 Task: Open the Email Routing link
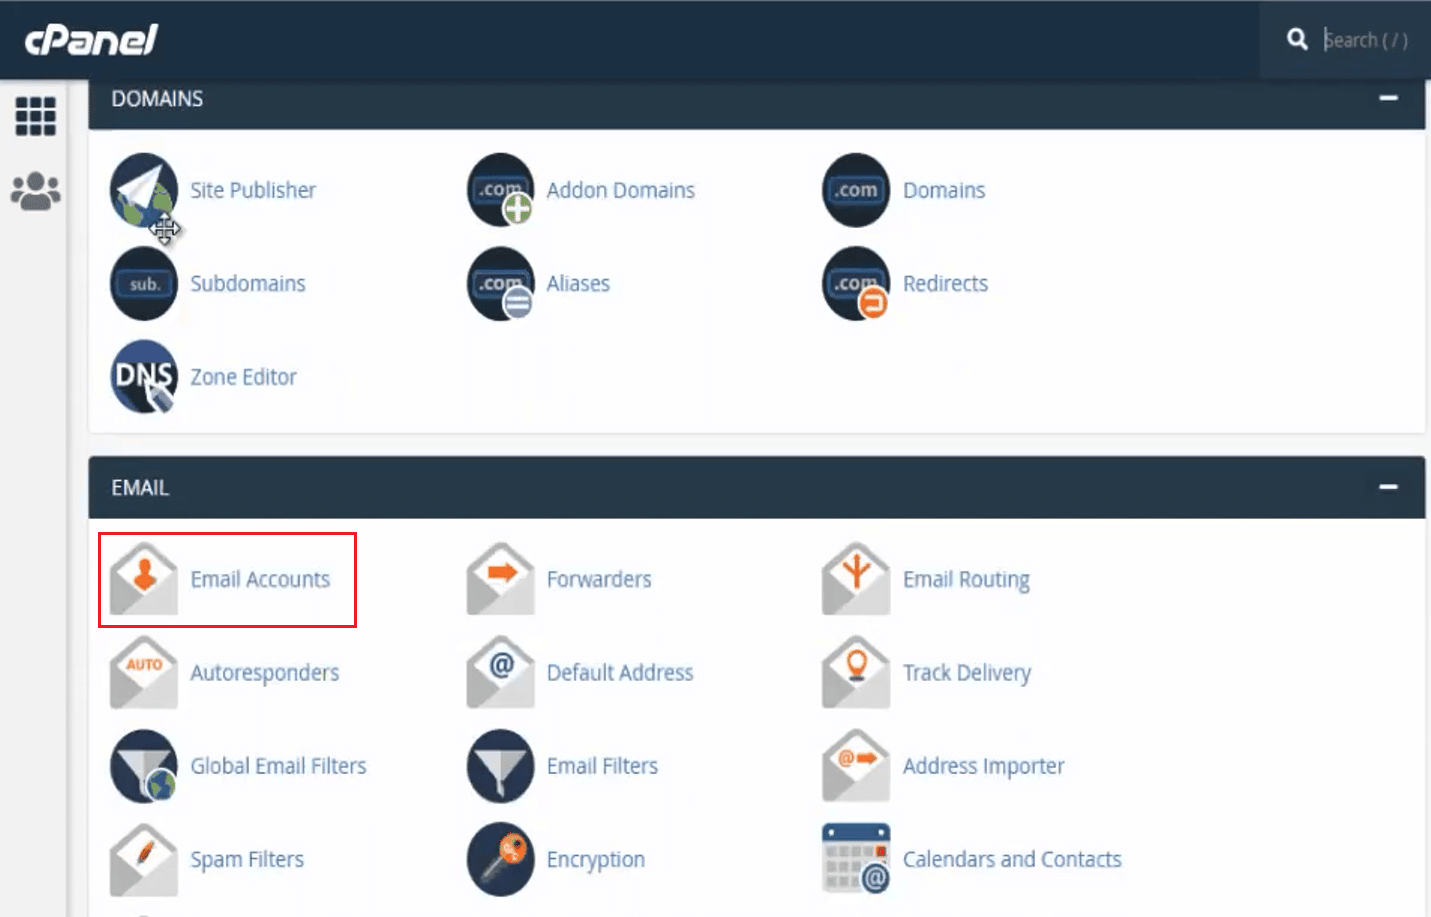pos(966,580)
